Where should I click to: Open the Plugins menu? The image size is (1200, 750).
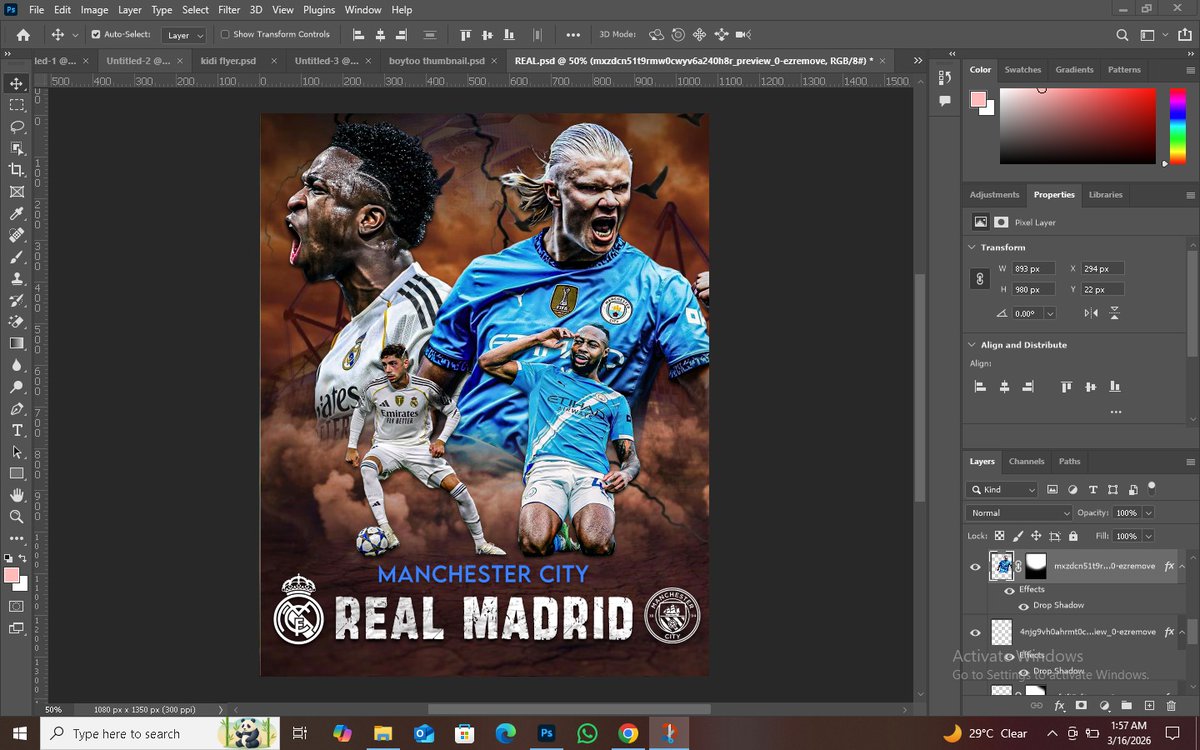click(x=319, y=10)
